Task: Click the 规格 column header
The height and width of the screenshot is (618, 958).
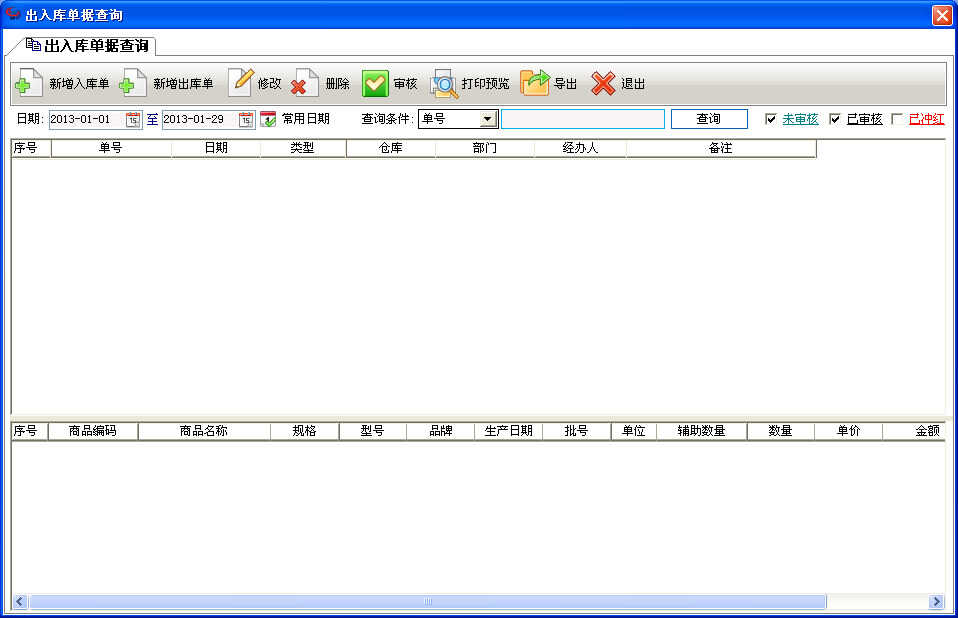Action: point(304,431)
